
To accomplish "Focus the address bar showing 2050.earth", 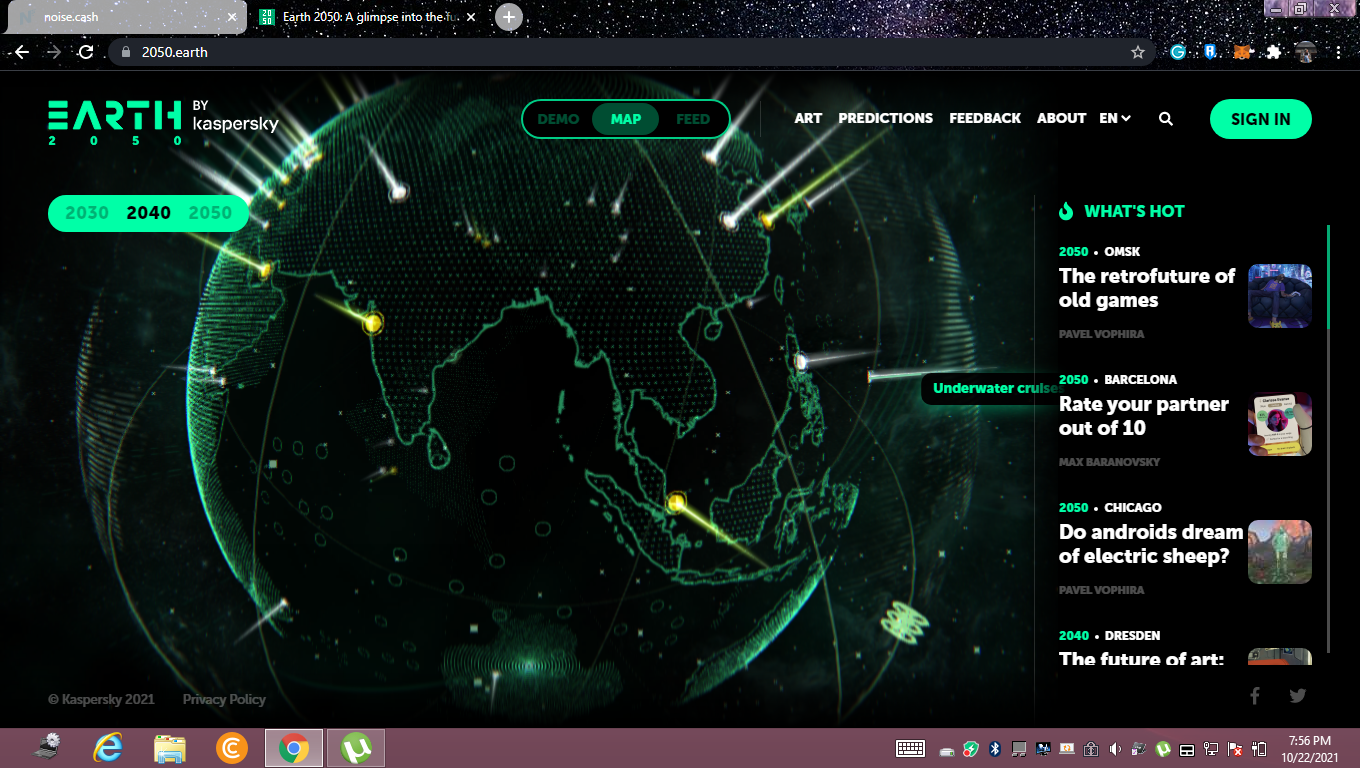I will (631, 52).
